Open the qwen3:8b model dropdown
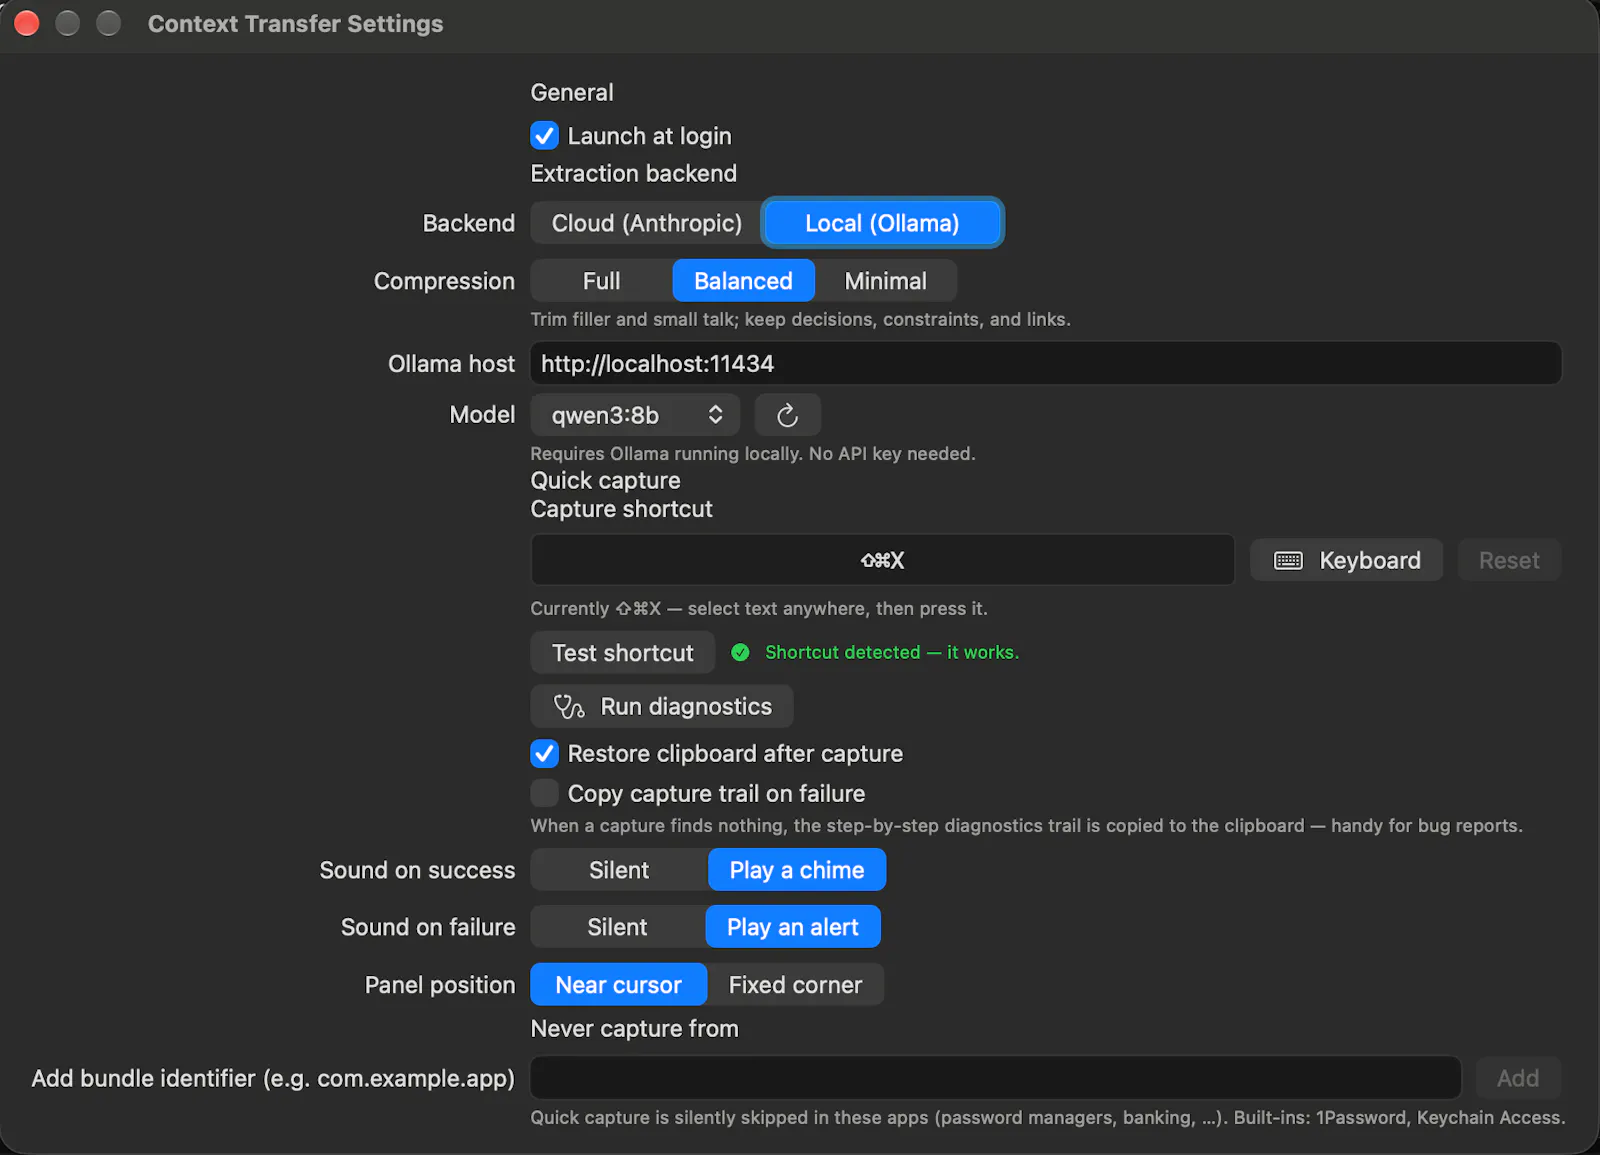The image size is (1600, 1155). coord(635,415)
